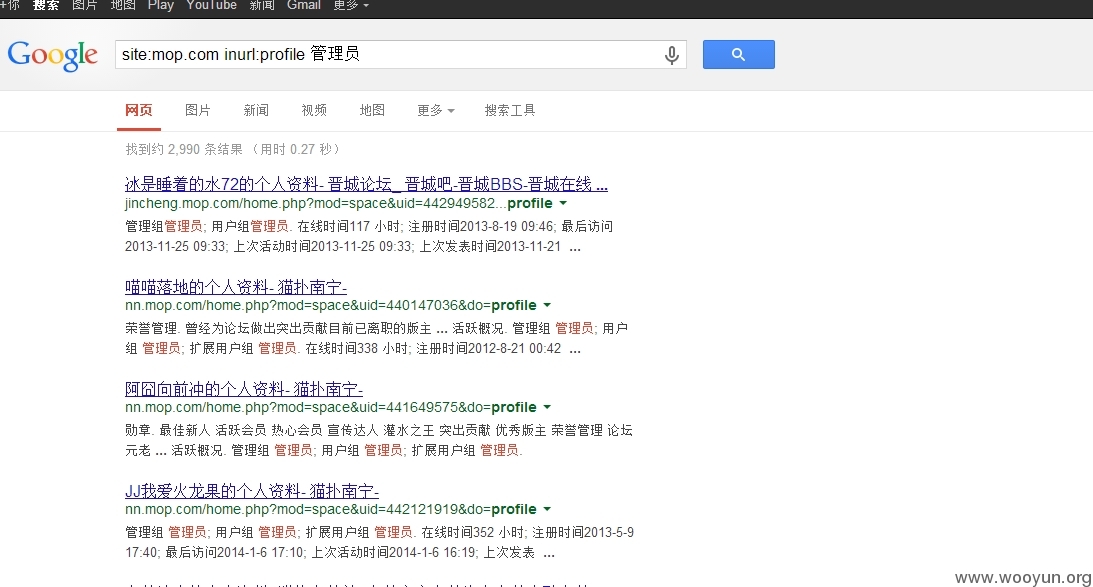Expand arrow beside uid=440147036 result URL
Viewport: 1093px width, 587px height.
pos(547,305)
